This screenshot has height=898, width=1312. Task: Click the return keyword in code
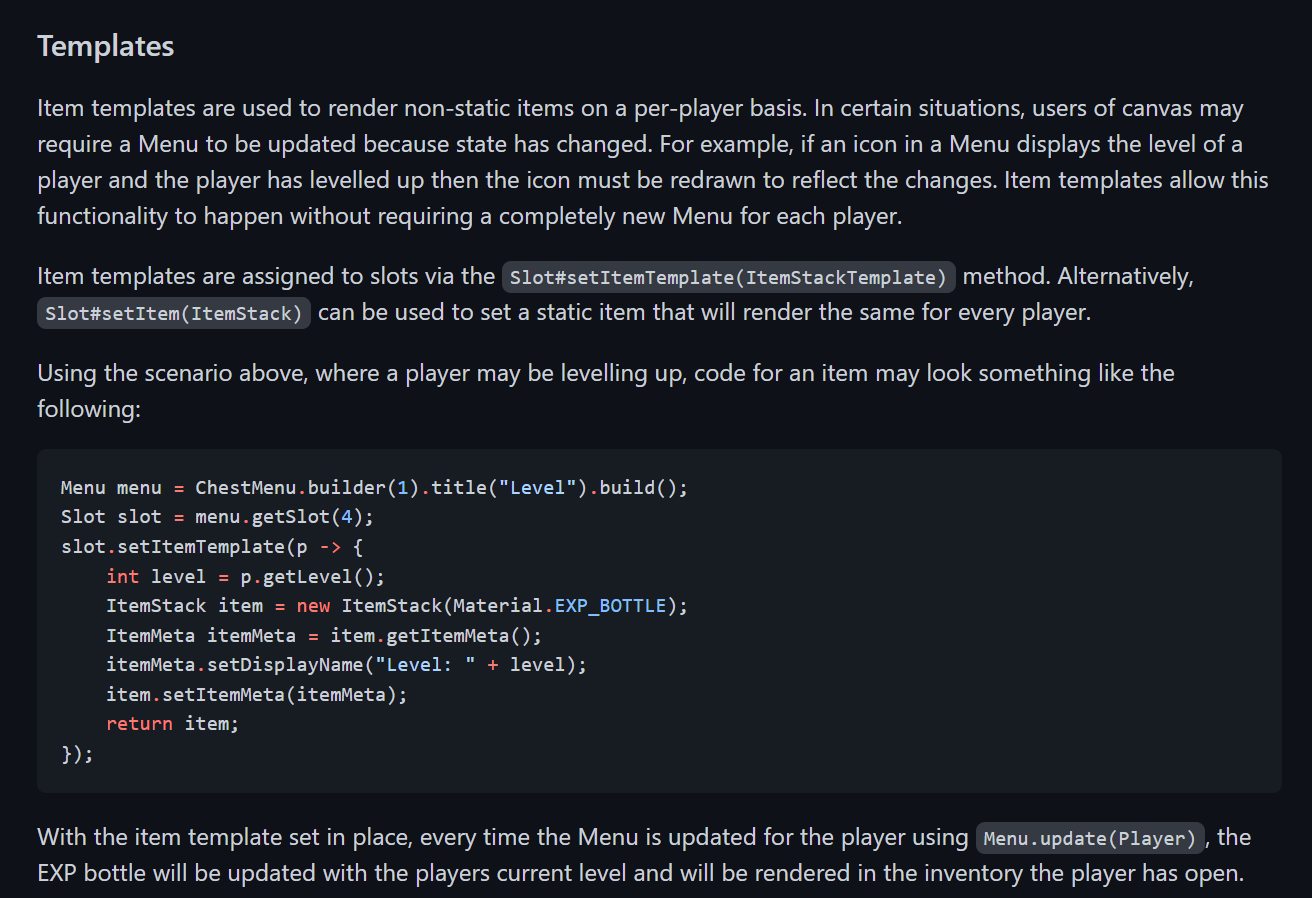point(140,724)
